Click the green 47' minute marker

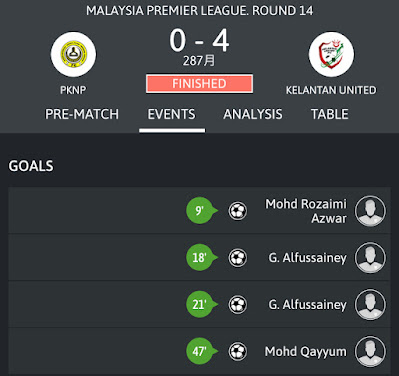pyautogui.click(x=201, y=351)
